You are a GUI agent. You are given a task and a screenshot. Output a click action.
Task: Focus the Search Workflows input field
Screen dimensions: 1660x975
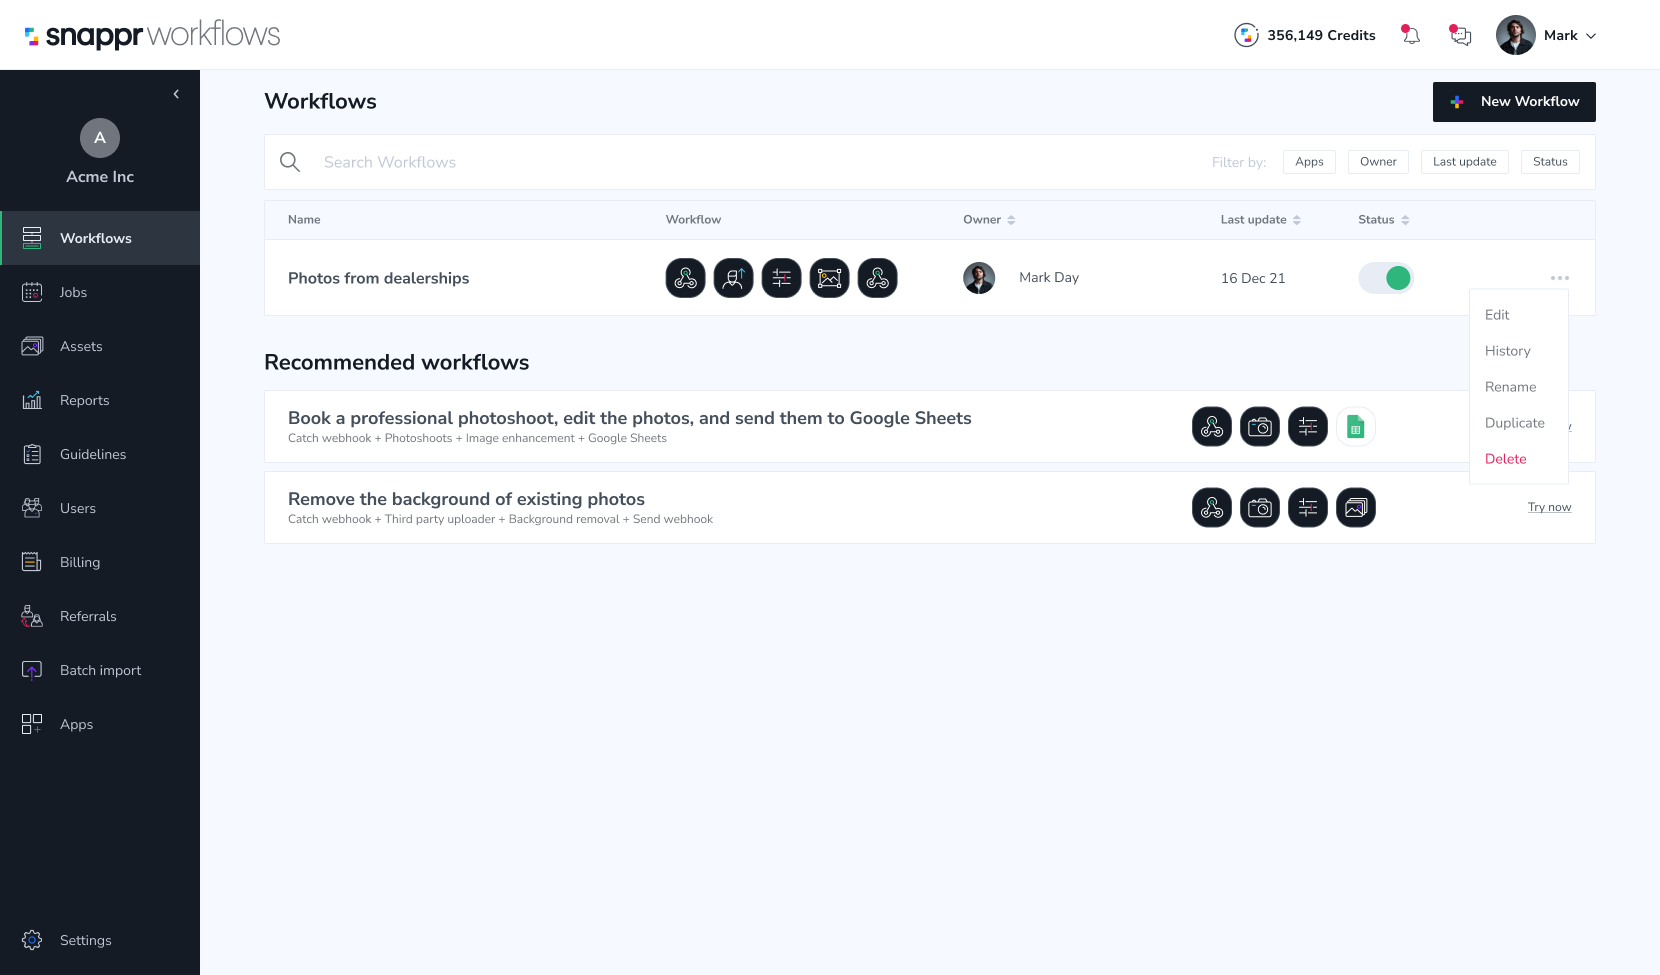[x=700, y=162]
